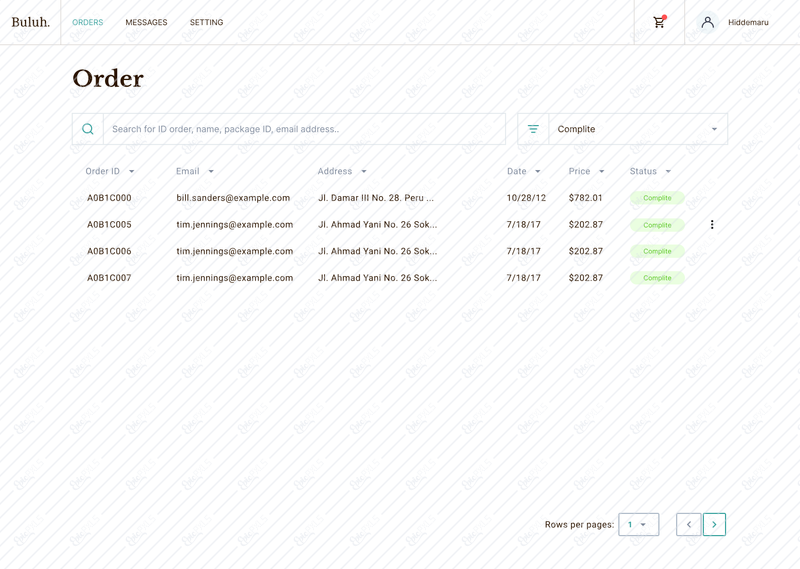Sort by the Status column arrow
This screenshot has height=569, width=800.
click(668, 171)
